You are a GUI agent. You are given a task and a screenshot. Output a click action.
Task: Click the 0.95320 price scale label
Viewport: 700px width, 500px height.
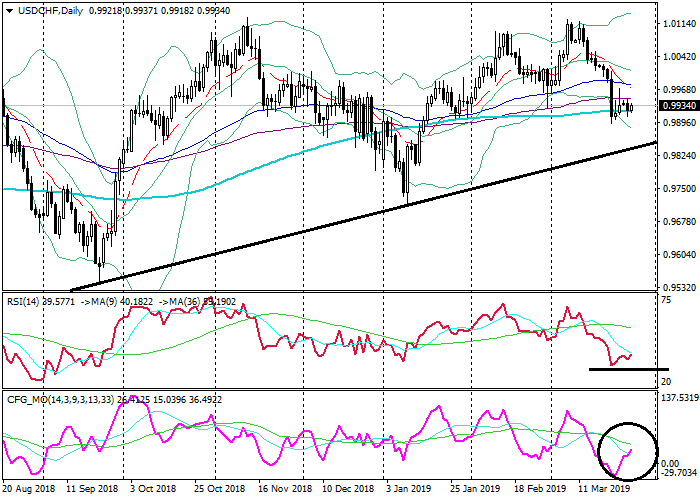pyautogui.click(x=678, y=287)
